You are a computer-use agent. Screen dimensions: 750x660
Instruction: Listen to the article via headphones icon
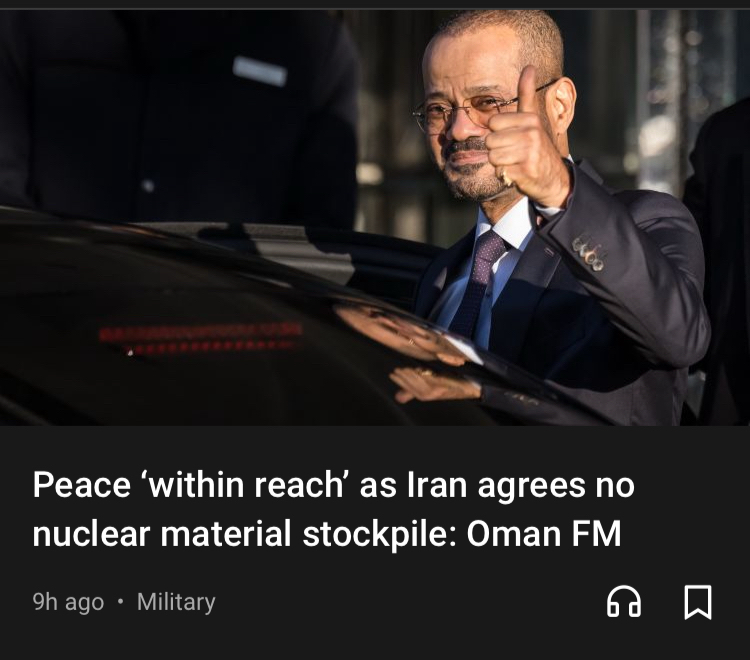tap(624, 602)
